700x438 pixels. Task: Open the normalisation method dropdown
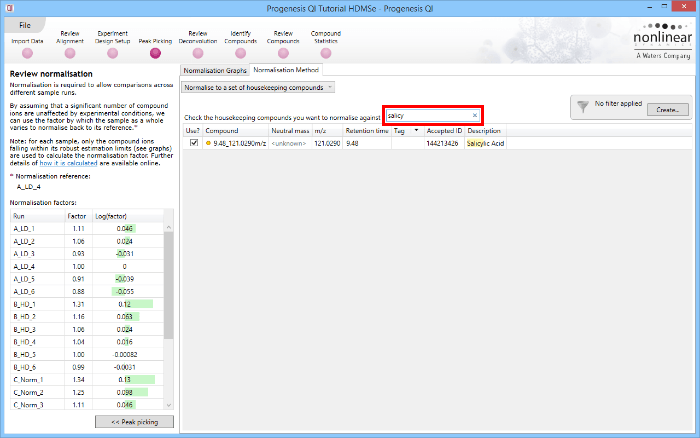tap(258, 88)
